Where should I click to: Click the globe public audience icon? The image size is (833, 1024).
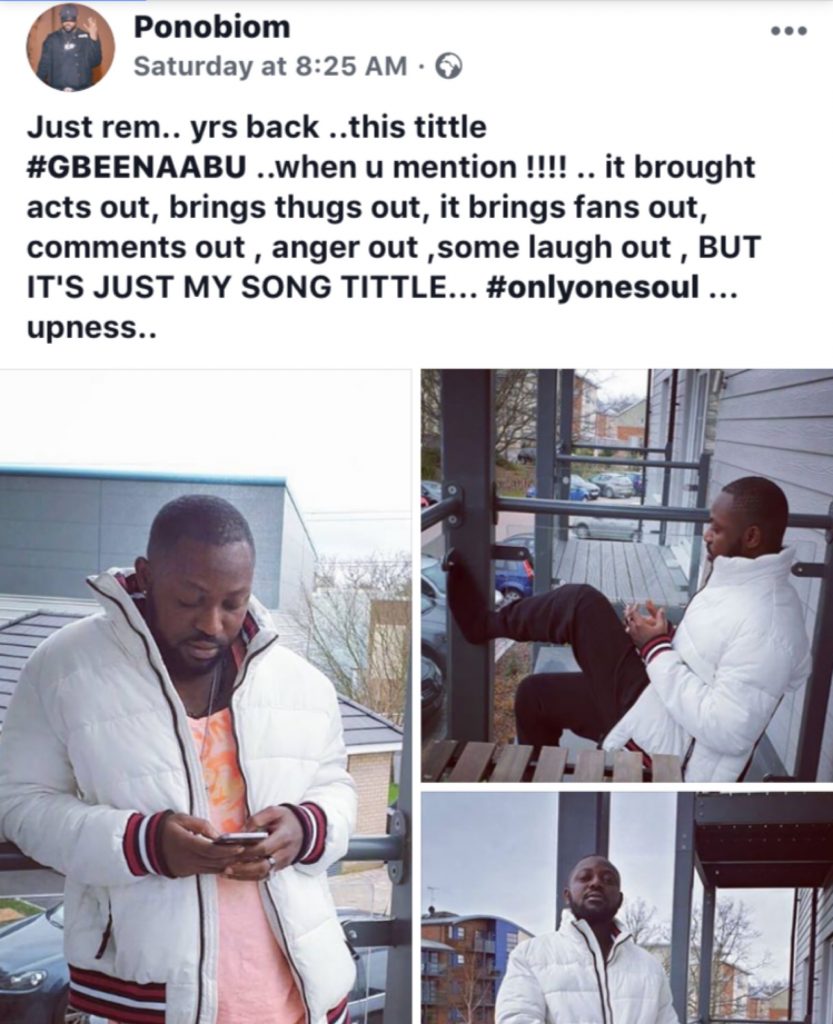(x=449, y=66)
